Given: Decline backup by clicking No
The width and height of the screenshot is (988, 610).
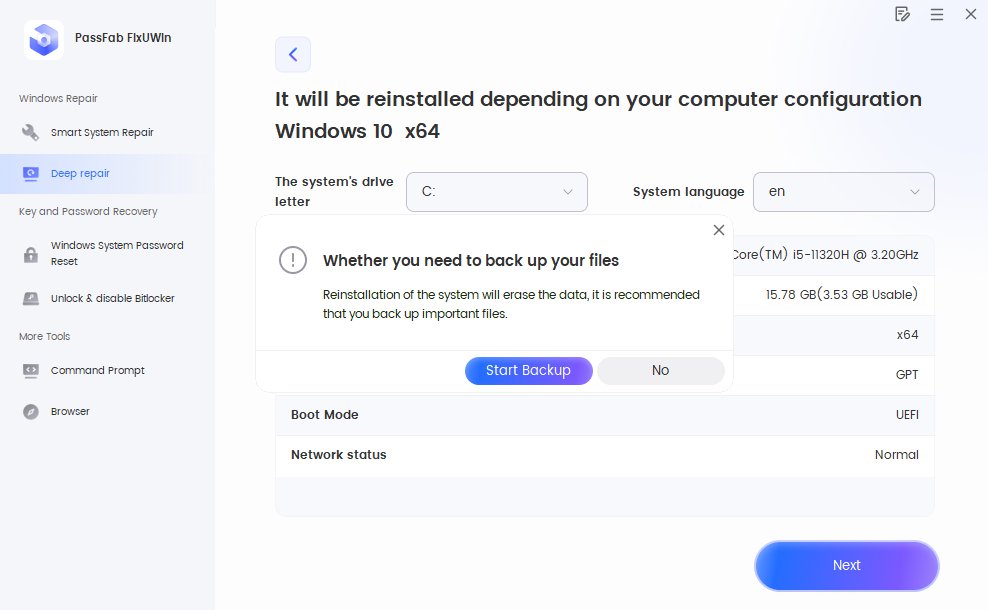Looking at the screenshot, I should (x=660, y=370).
